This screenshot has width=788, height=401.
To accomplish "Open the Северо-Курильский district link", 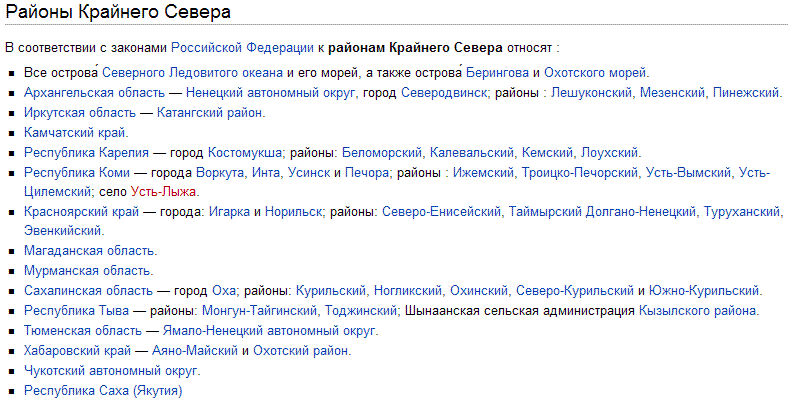I will point(575,291).
